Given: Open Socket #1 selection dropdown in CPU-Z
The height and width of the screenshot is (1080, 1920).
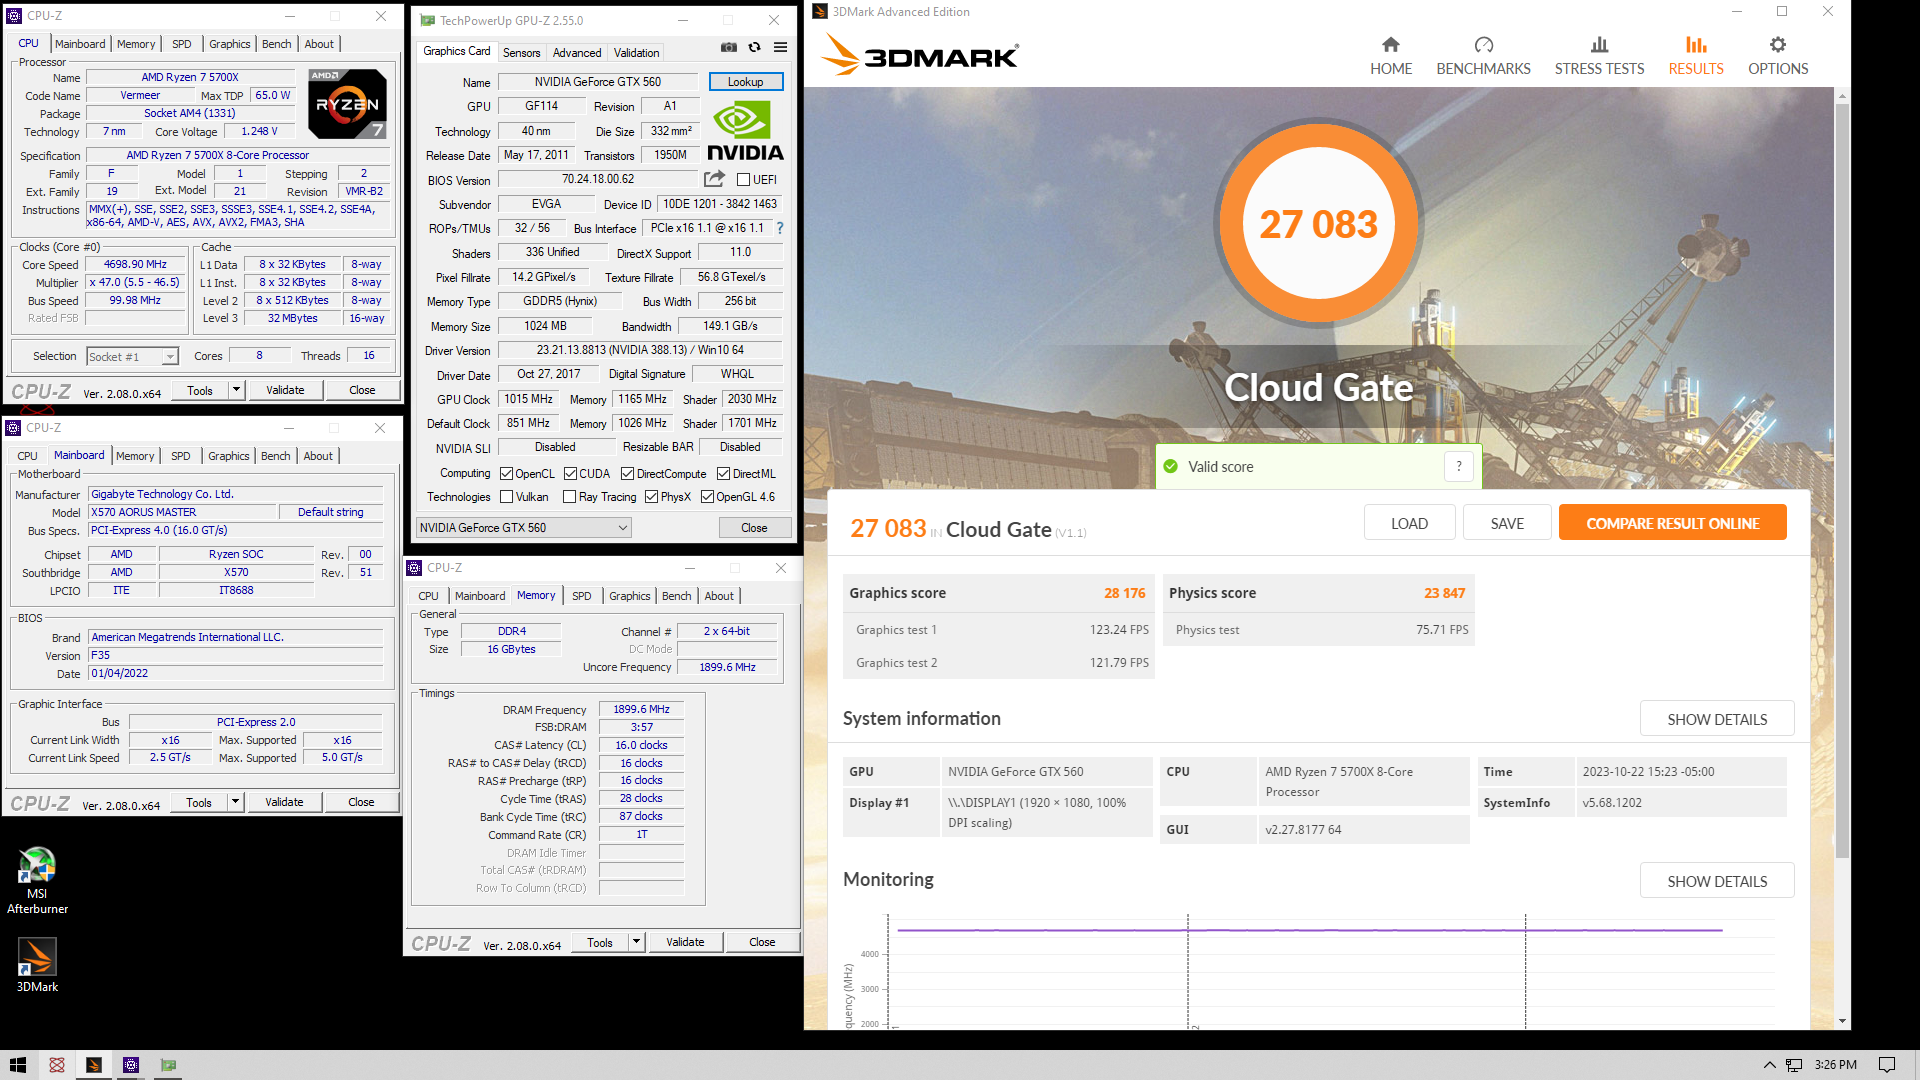Looking at the screenshot, I should tap(132, 357).
